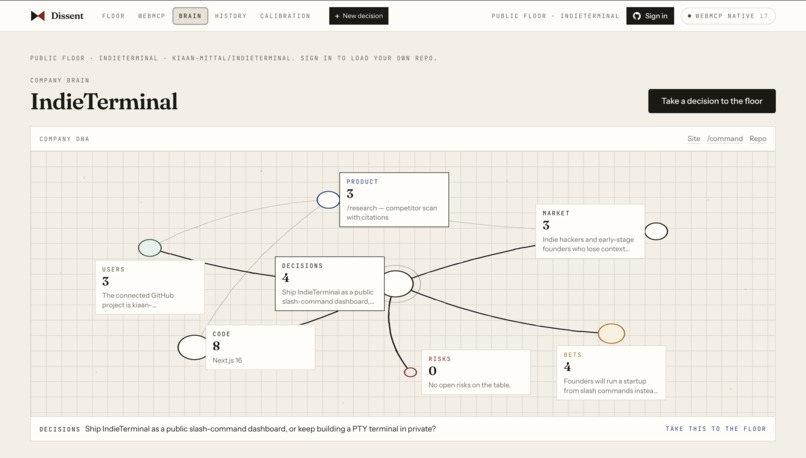Click Dissent brand name

point(67,16)
